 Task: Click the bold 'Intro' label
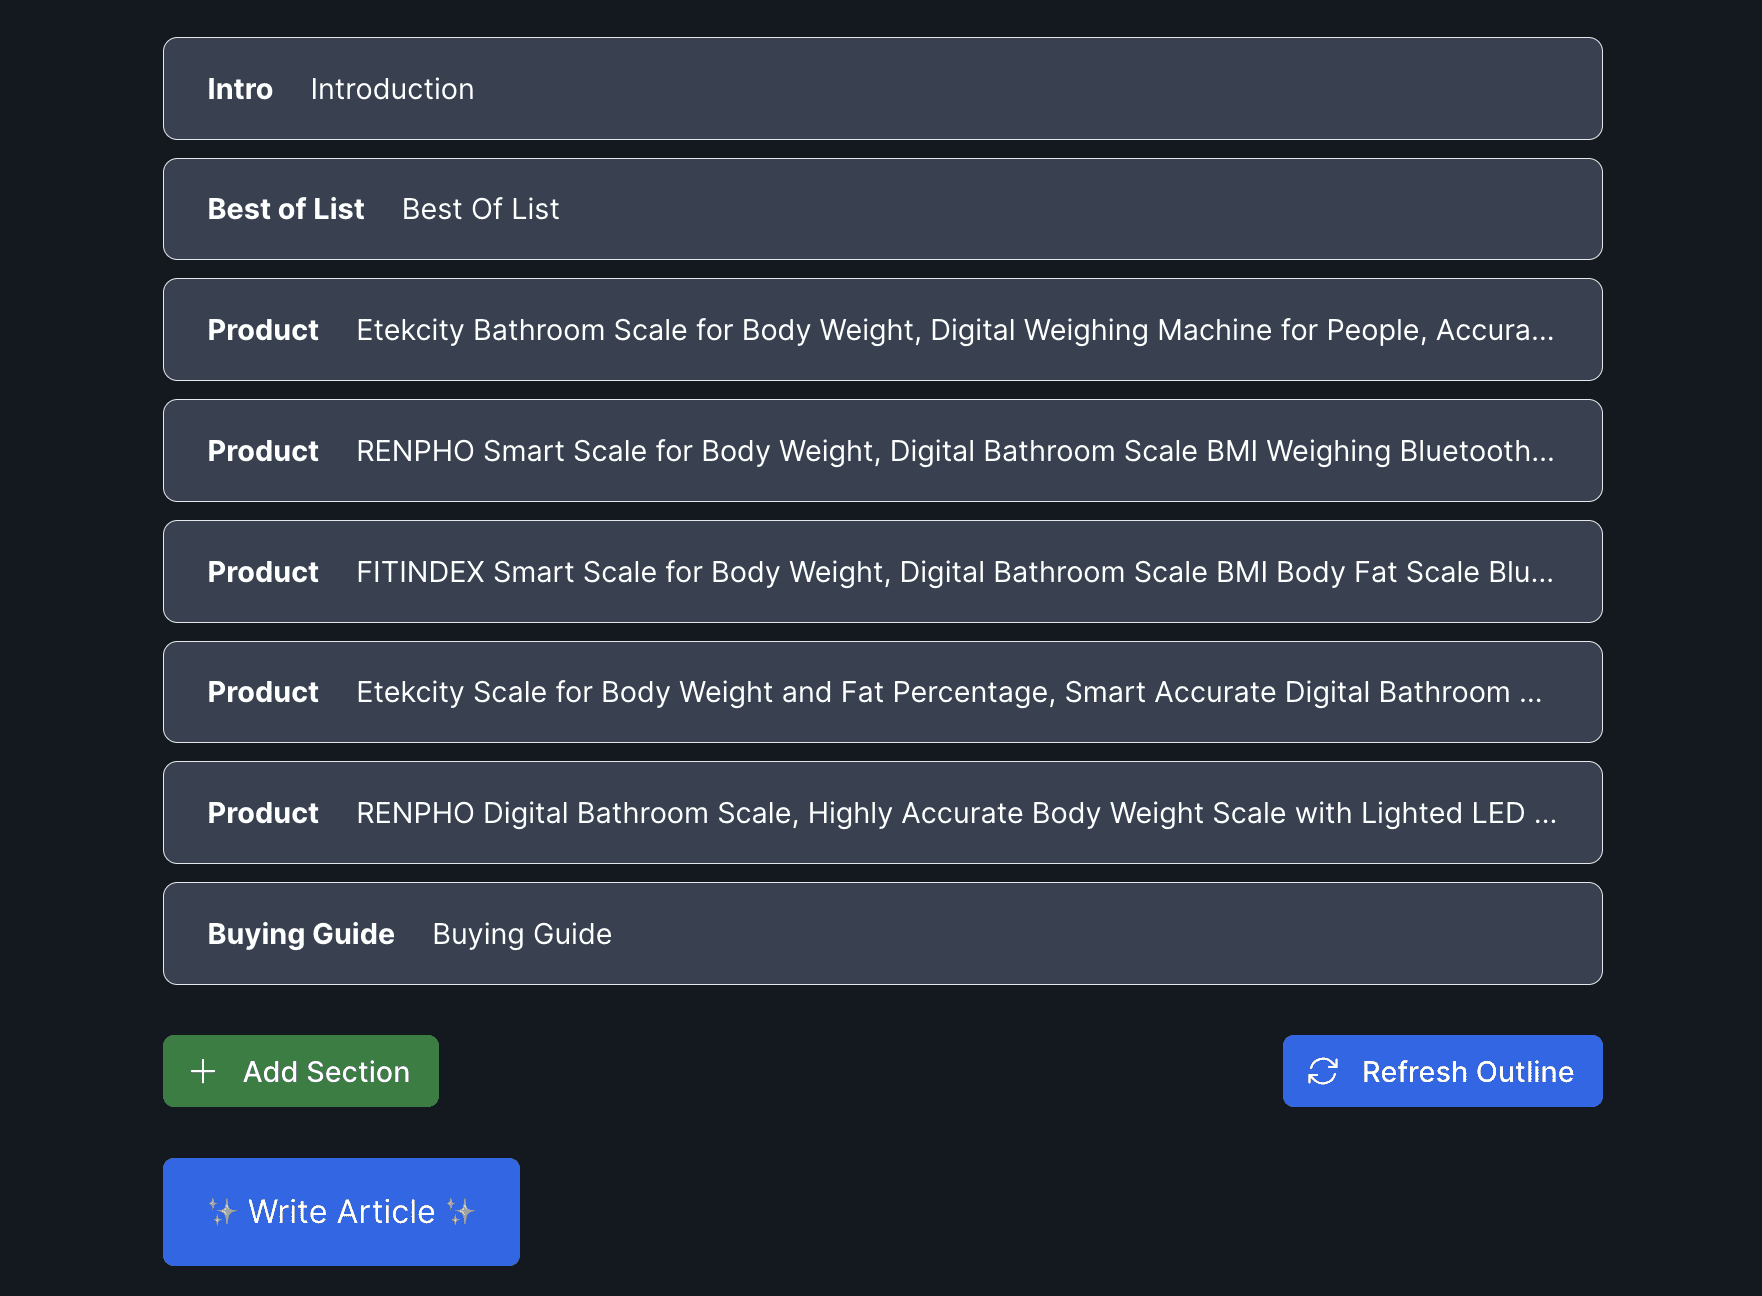[240, 89]
